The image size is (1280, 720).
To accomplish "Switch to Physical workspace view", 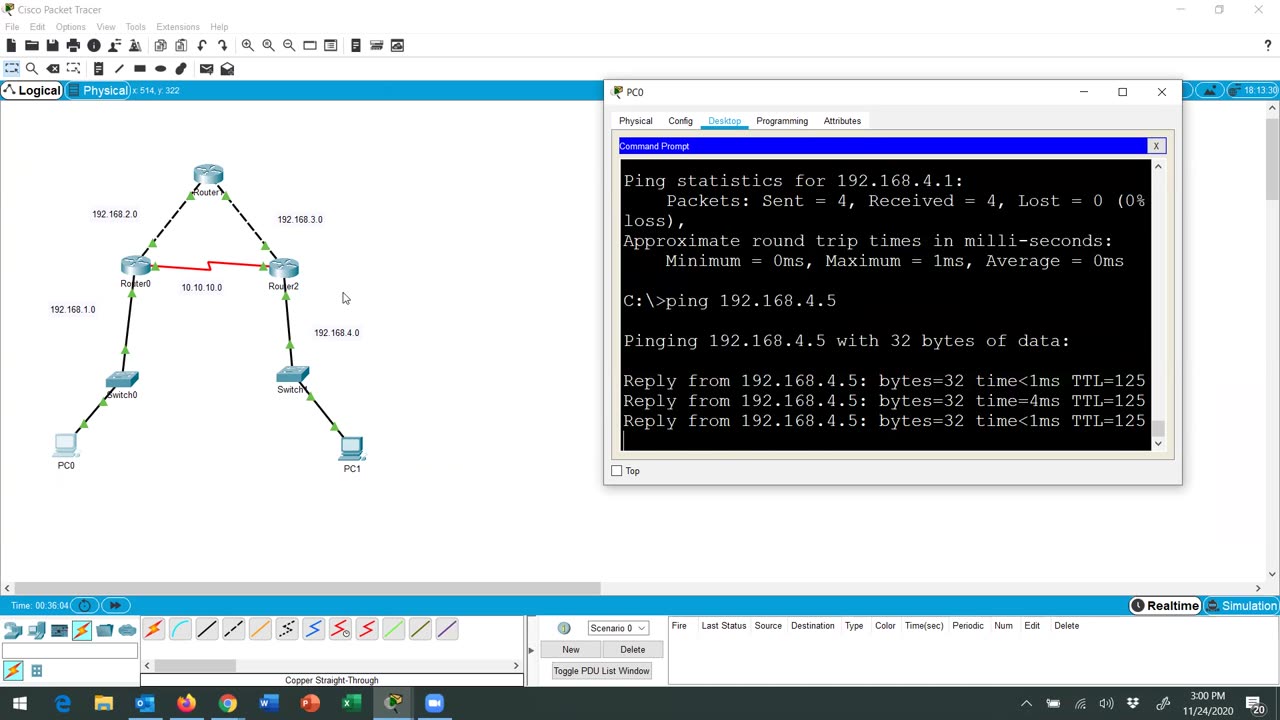I will [x=99, y=91].
